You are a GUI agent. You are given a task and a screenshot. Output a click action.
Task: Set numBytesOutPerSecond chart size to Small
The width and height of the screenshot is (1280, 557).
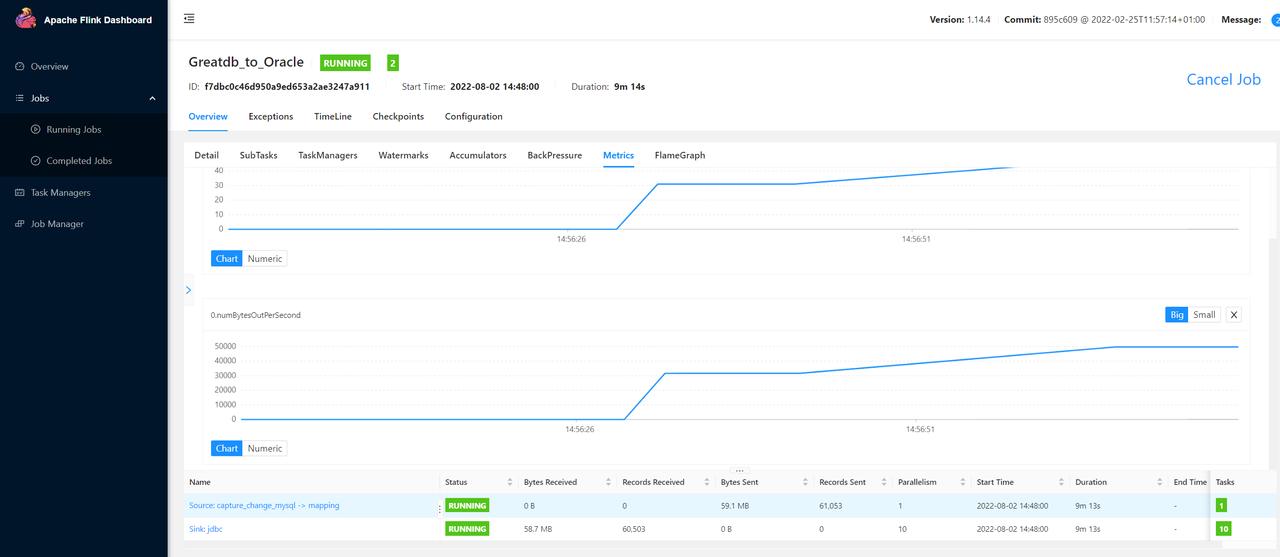click(x=1204, y=314)
